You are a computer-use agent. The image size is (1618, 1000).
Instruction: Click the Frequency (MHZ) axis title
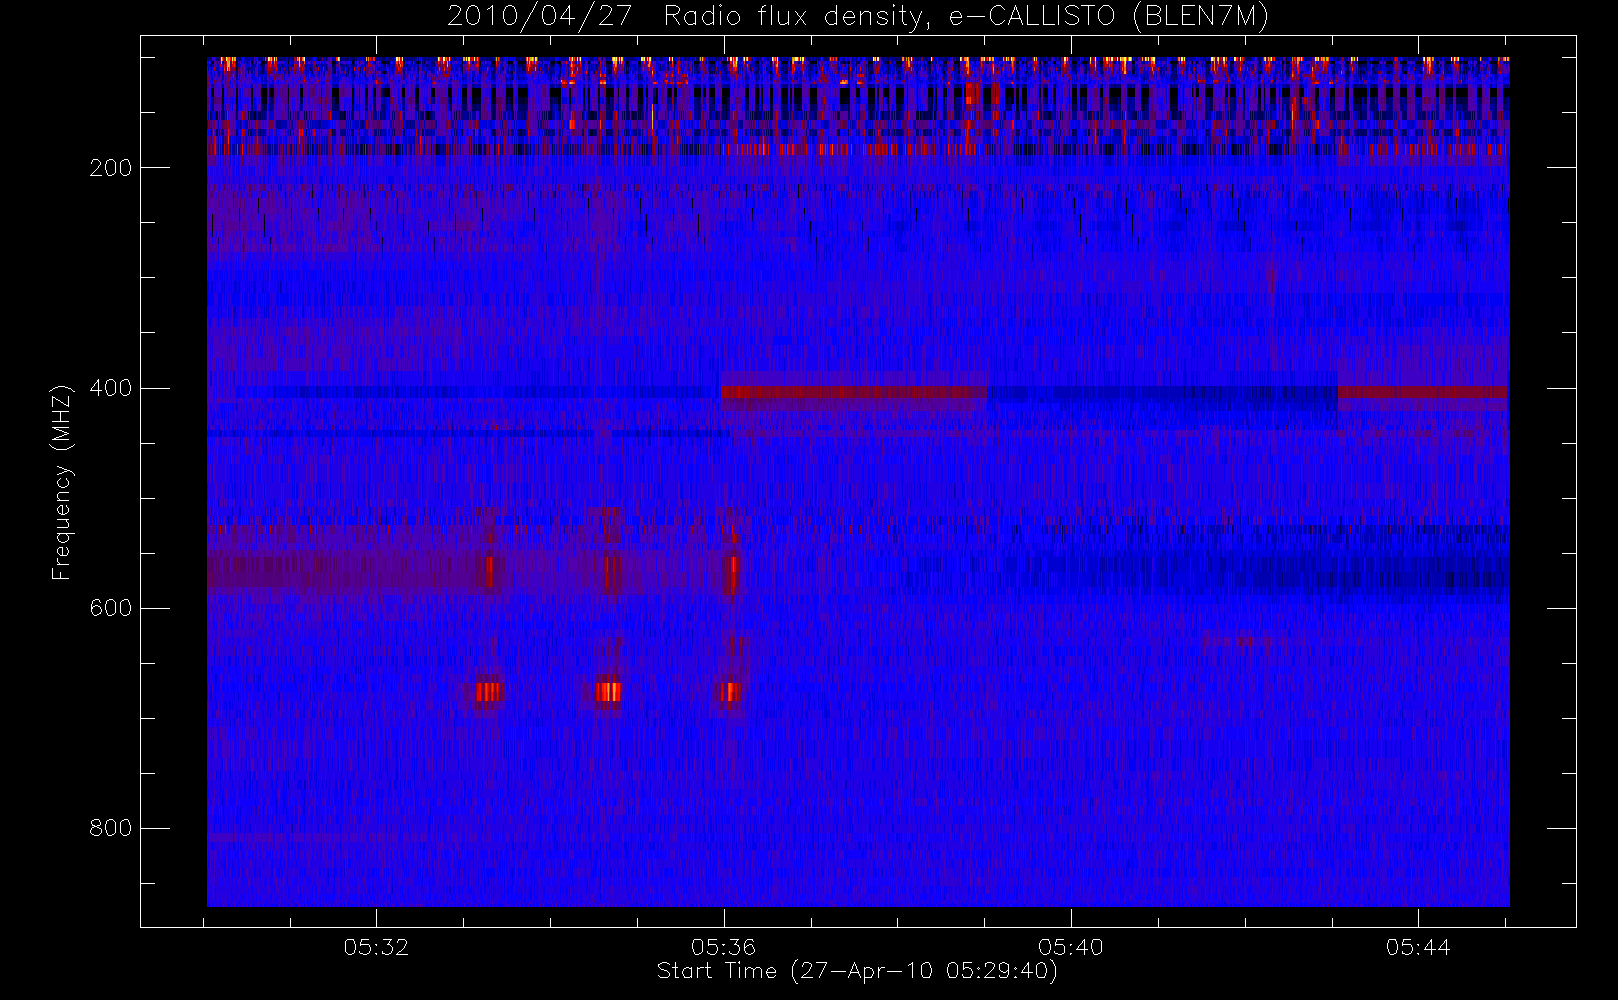click(63, 482)
